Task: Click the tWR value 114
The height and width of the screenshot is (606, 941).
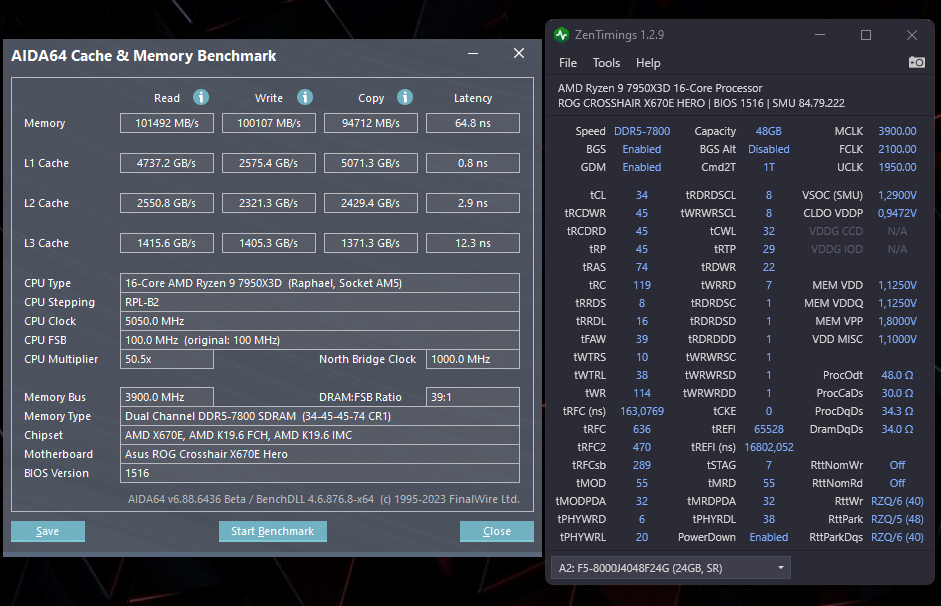Action: (642, 393)
